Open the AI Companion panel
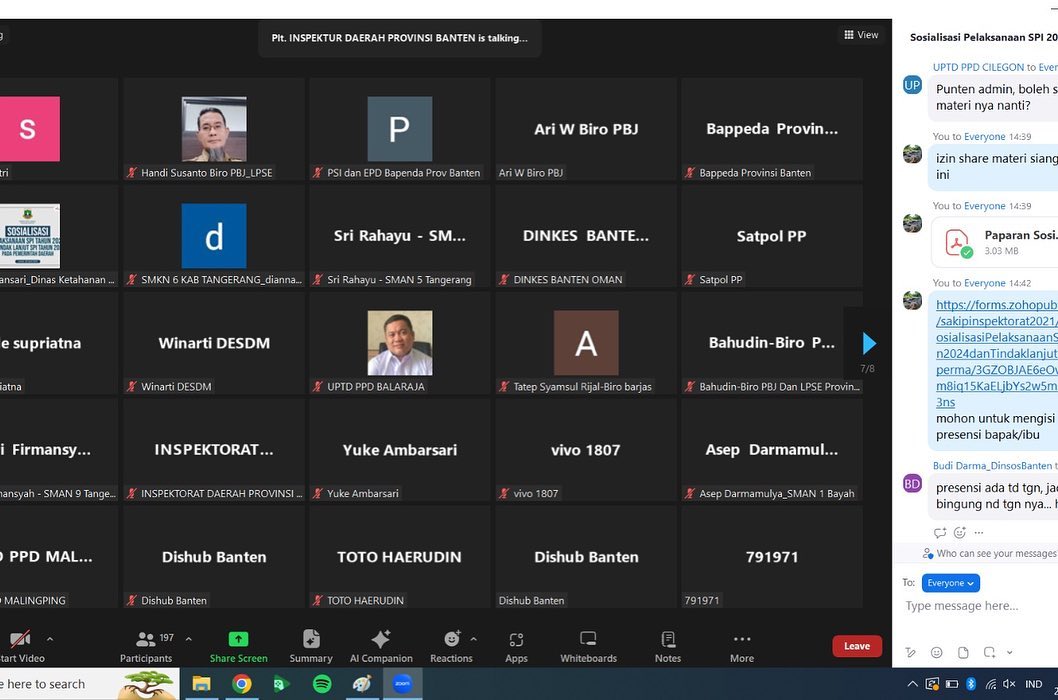This screenshot has width=1058, height=700. 380,646
